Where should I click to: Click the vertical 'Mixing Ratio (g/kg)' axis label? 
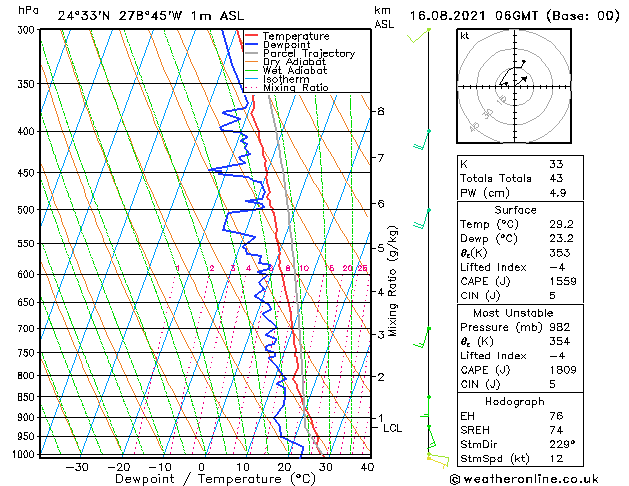tap(392, 281)
